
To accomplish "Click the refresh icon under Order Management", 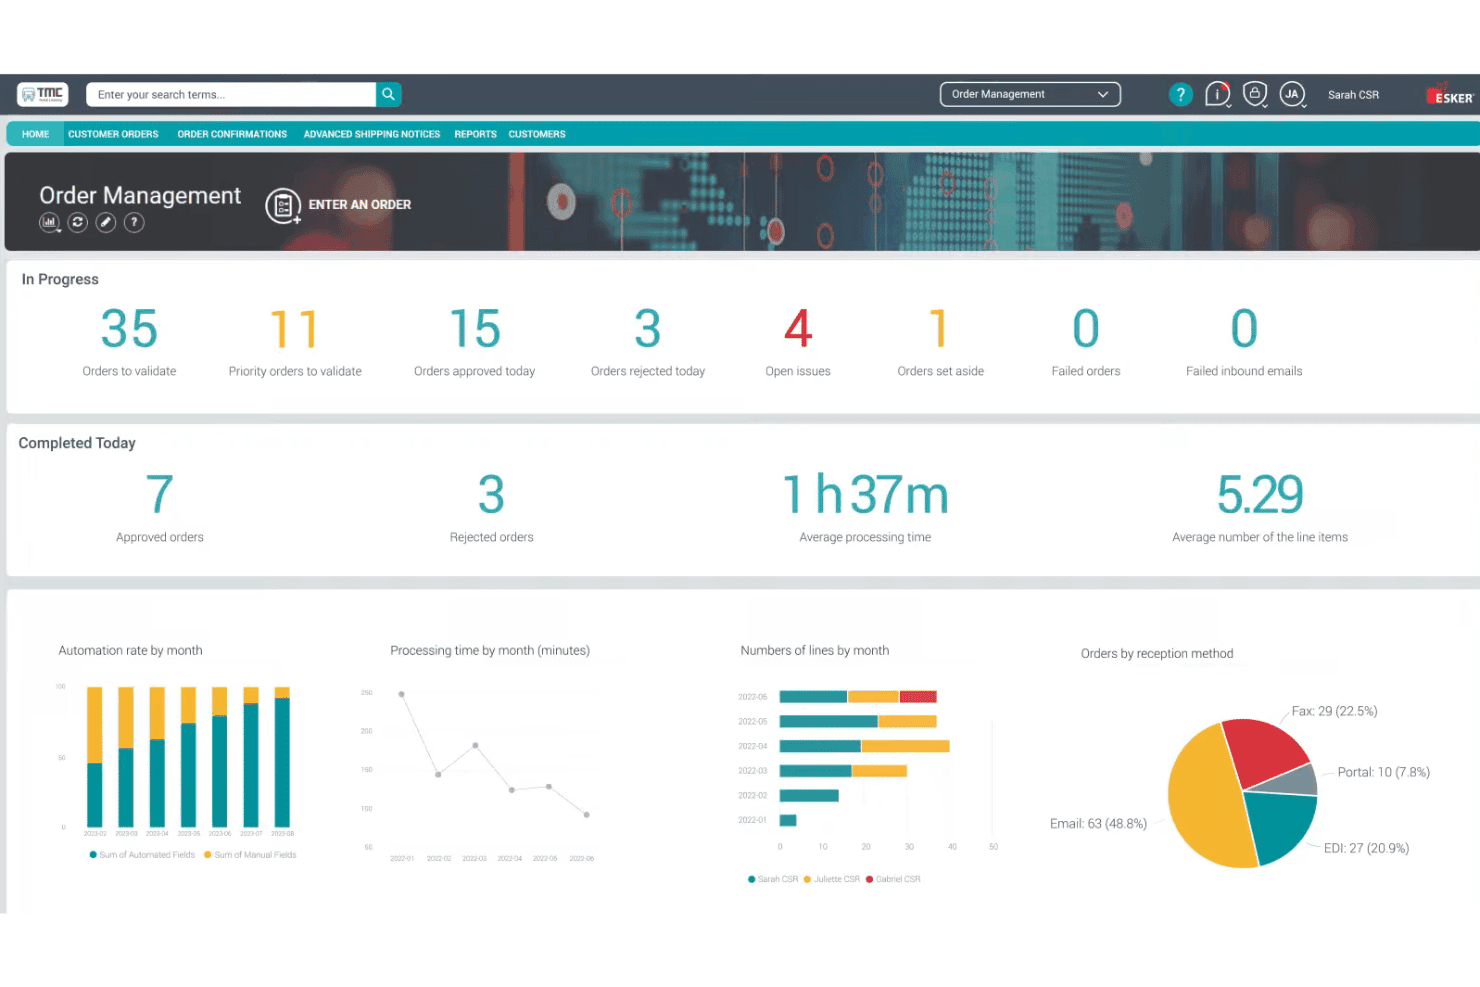I will [77, 222].
